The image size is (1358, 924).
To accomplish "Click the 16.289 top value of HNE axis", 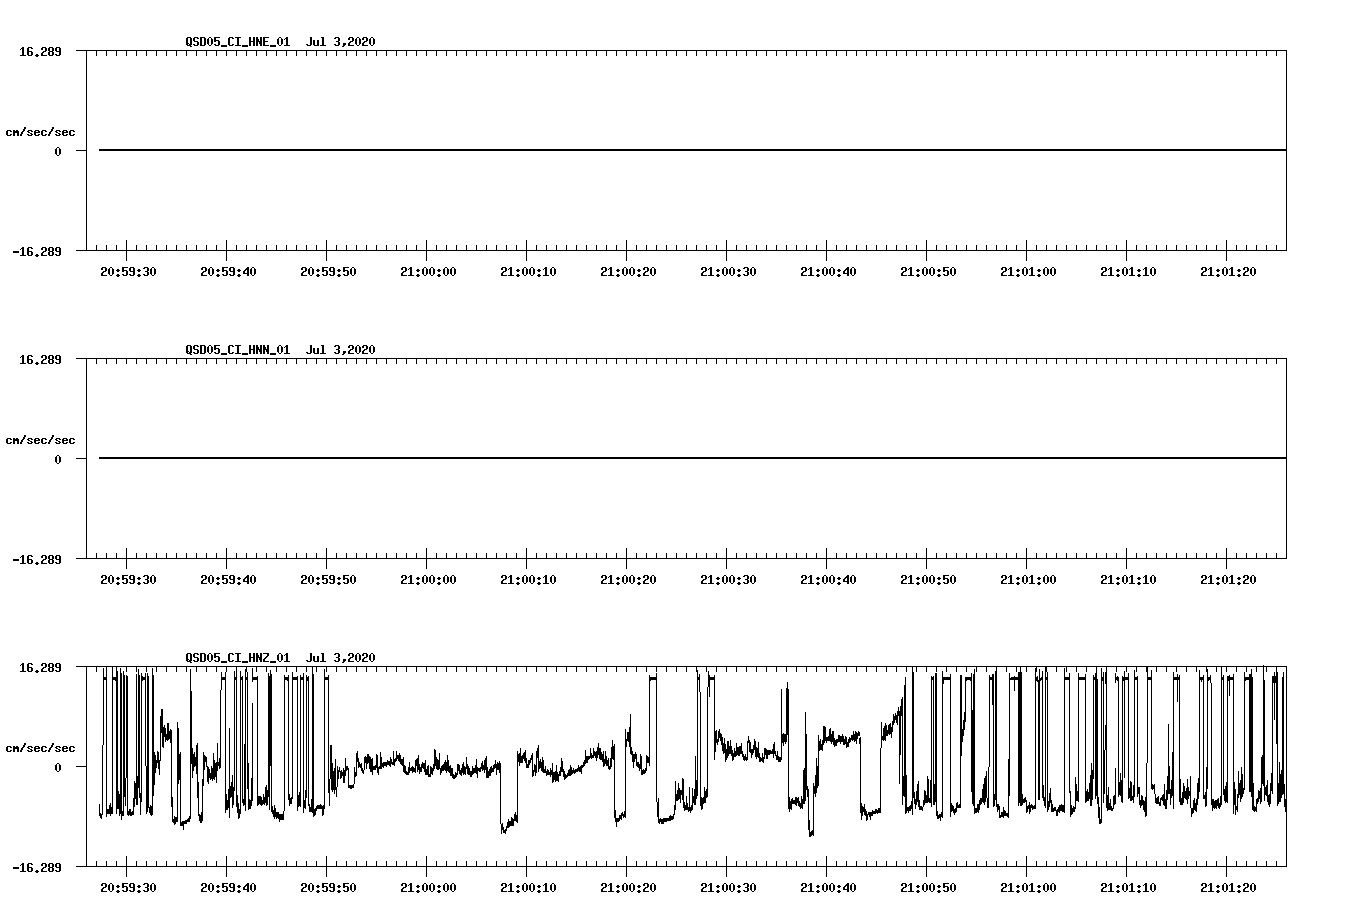I will 40,52.
